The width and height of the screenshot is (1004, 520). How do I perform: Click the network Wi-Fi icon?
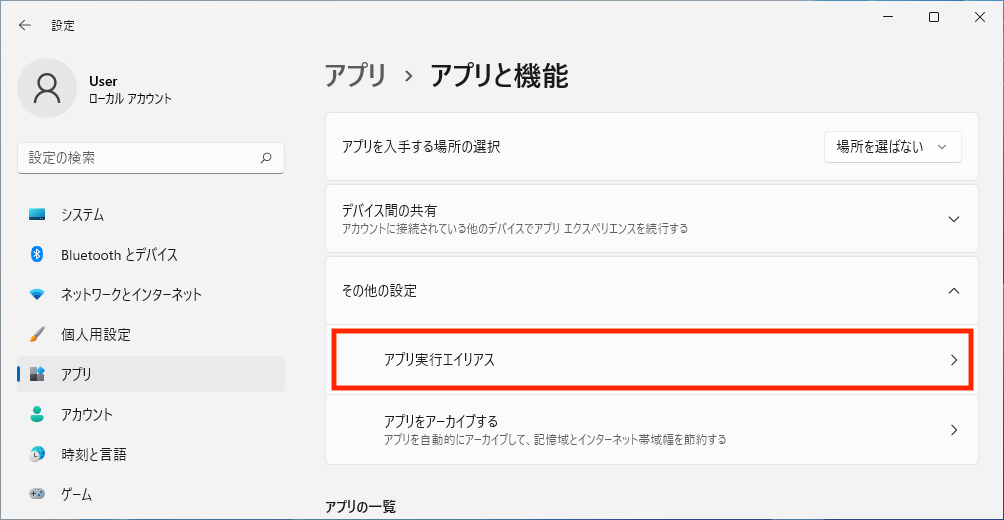pyautogui.click(x=37, y=295)
